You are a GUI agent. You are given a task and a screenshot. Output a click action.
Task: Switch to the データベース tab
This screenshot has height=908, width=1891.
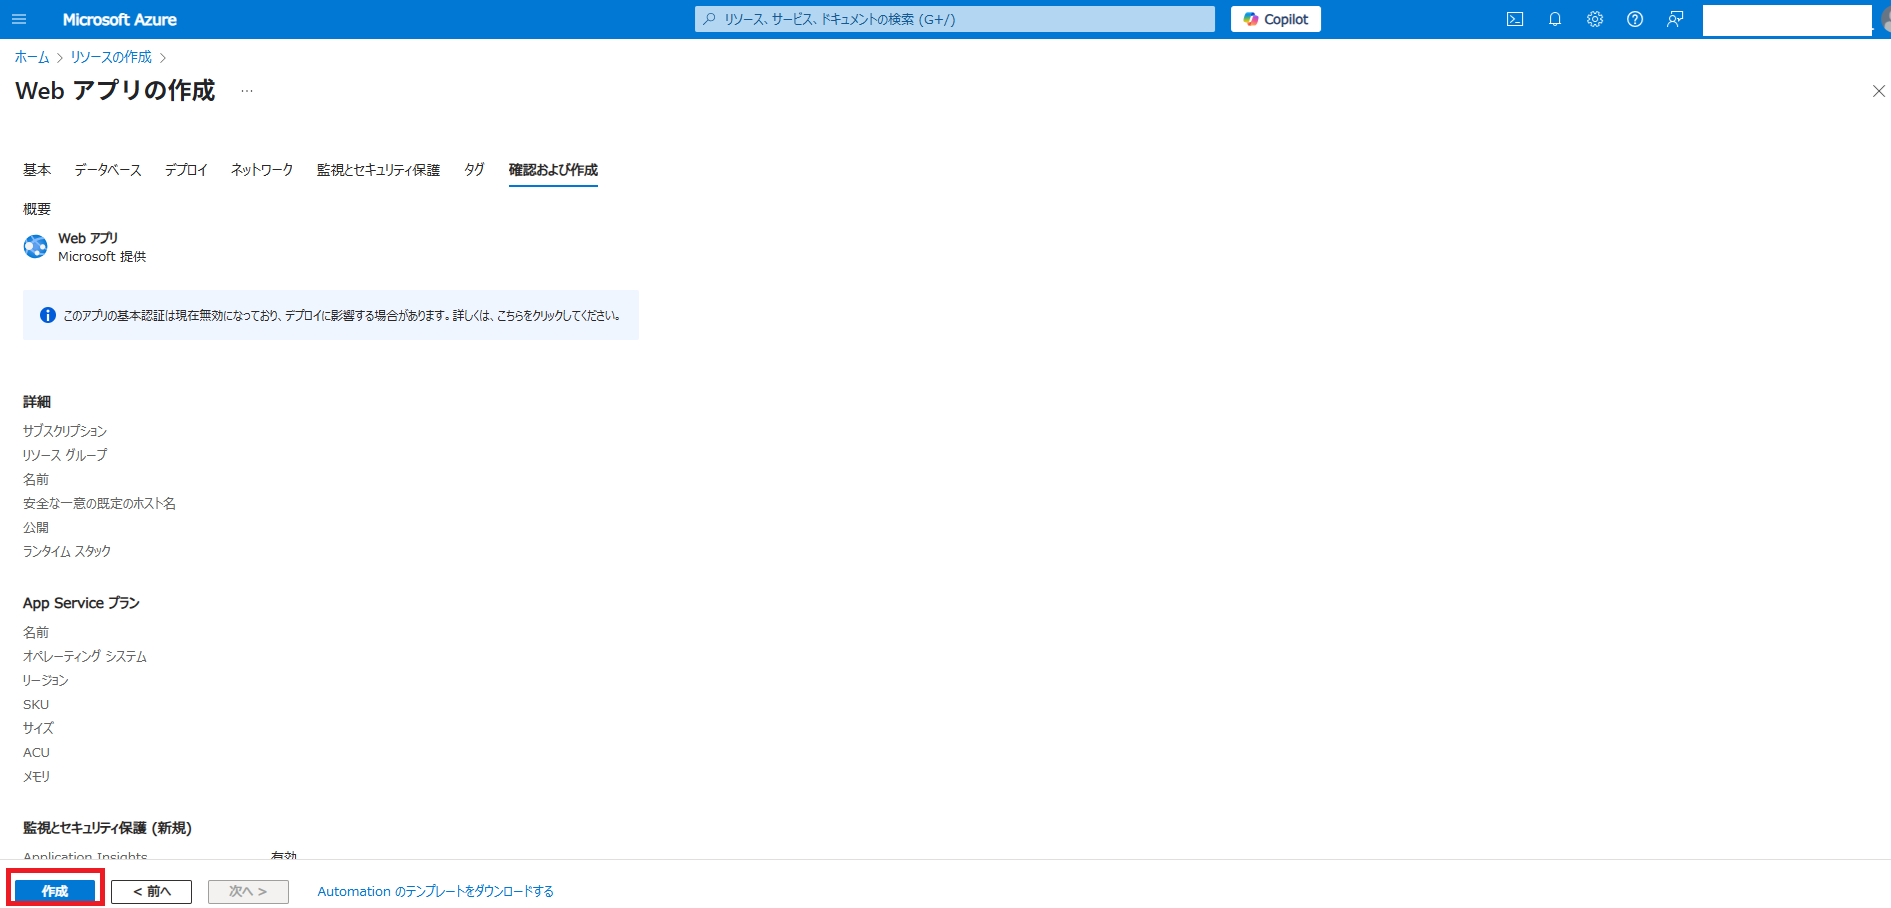(x=108, y=170)
